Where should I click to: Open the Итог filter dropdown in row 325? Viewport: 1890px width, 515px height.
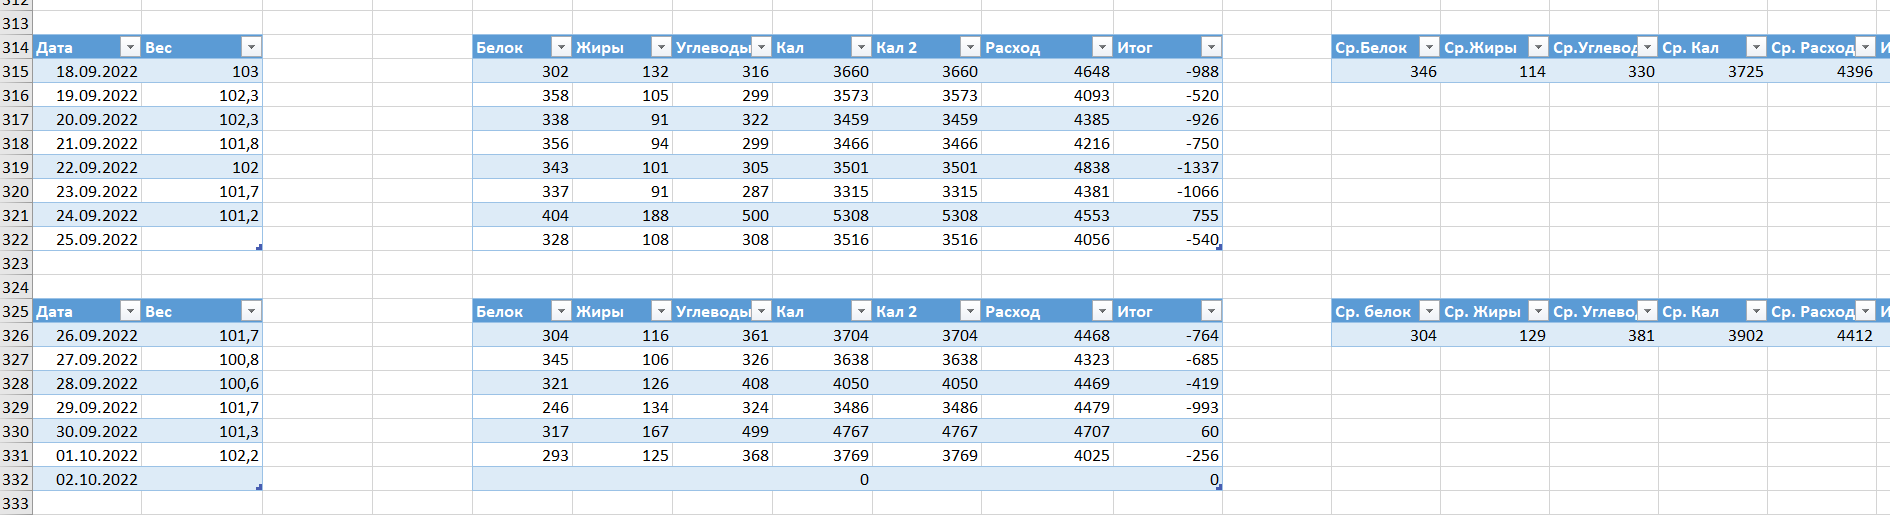click(x=1211, y=311)
